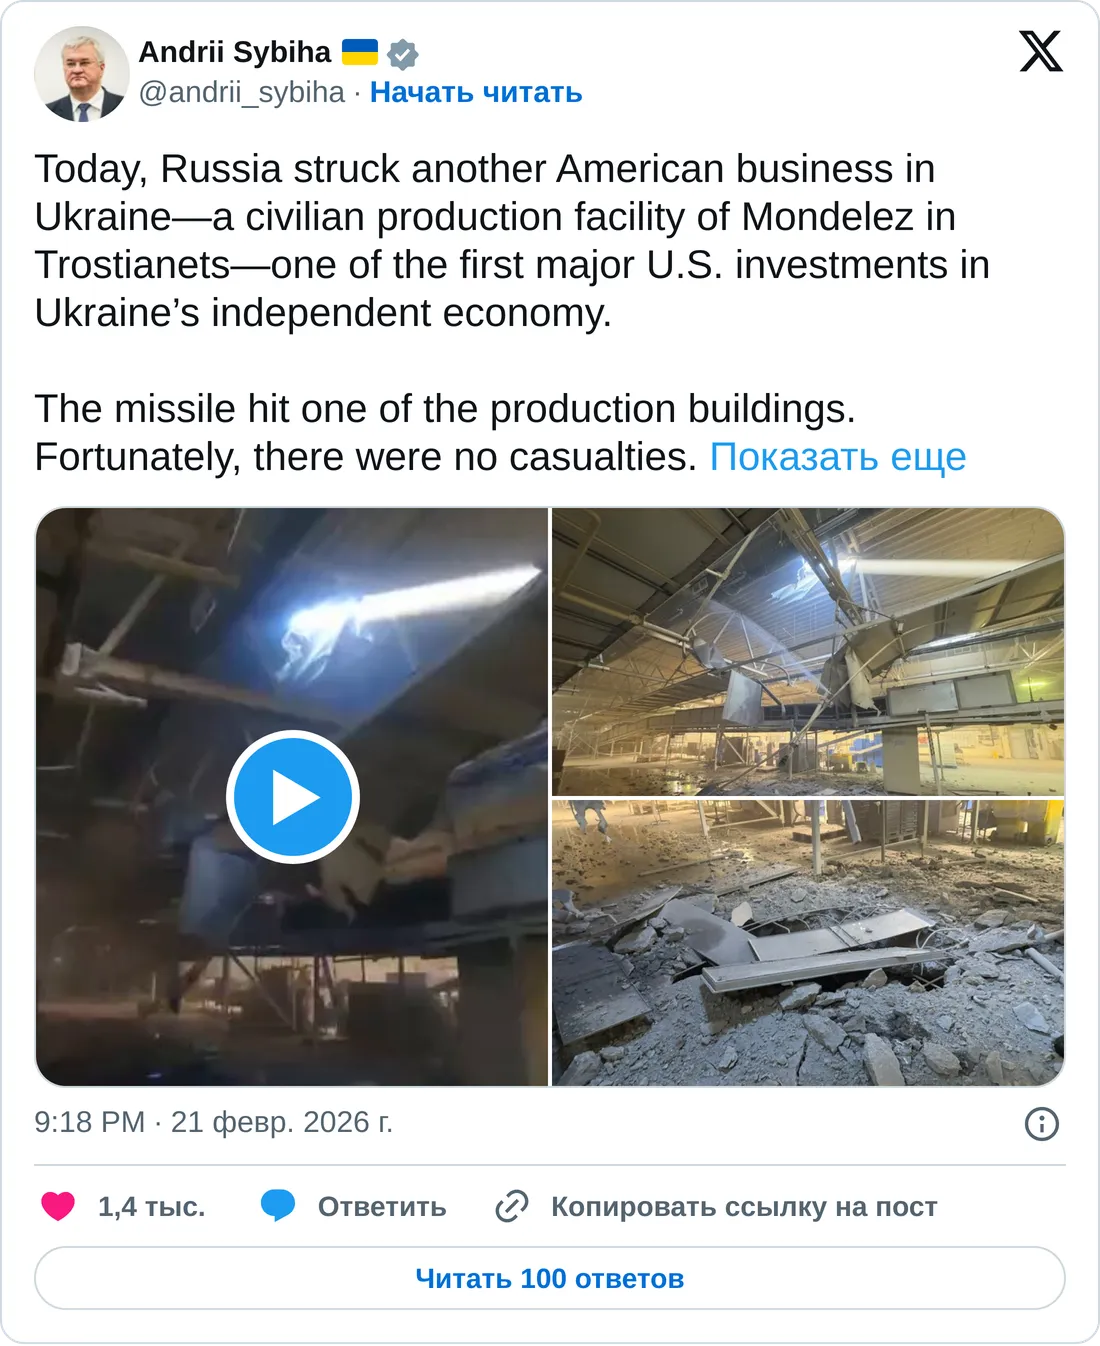This screenshot has width=1100, height=1346.
Task: Open the "Читать 100 ответов" button
Action: [x=550, y=1278]
